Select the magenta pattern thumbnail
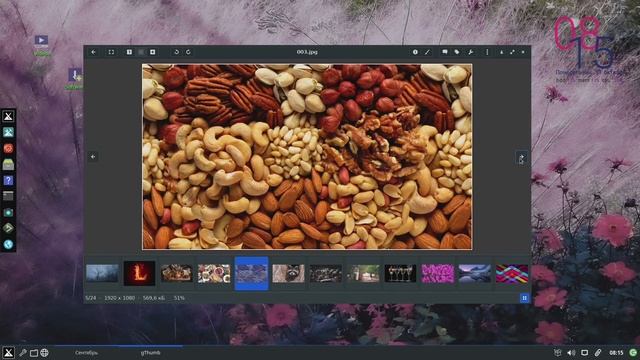The height and width of the screenshot is (360, 640). tap(438, 273)
